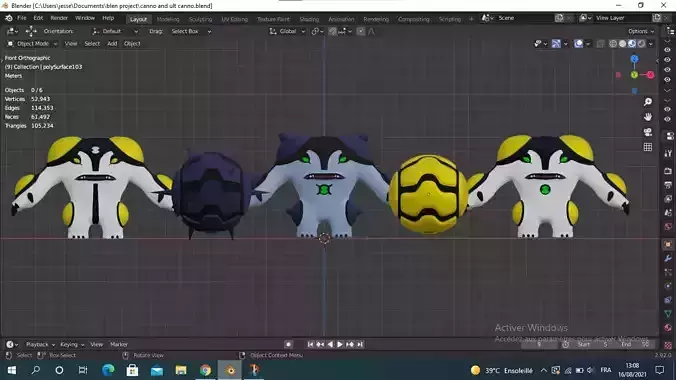Toggle show gizmo button
676x380 pixels.
click(556, 44)
